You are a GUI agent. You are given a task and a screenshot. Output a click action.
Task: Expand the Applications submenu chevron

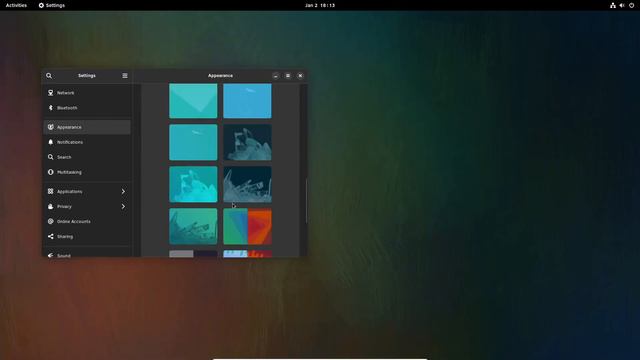(x=123, y=191)
